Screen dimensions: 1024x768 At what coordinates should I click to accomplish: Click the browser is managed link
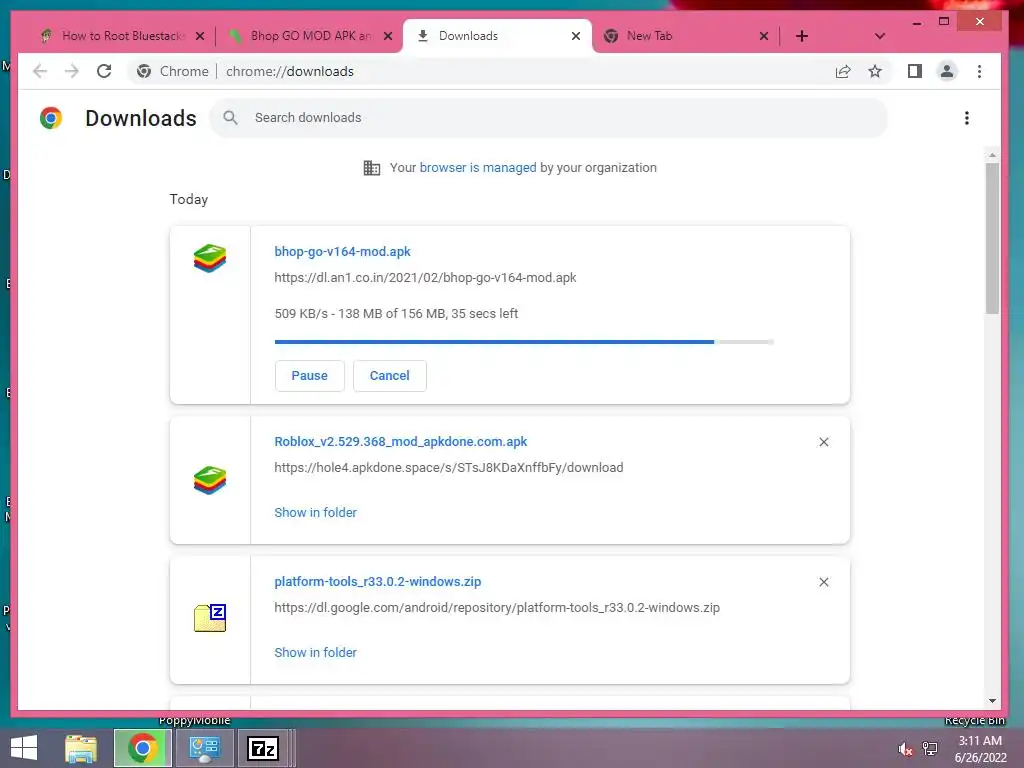477,167
